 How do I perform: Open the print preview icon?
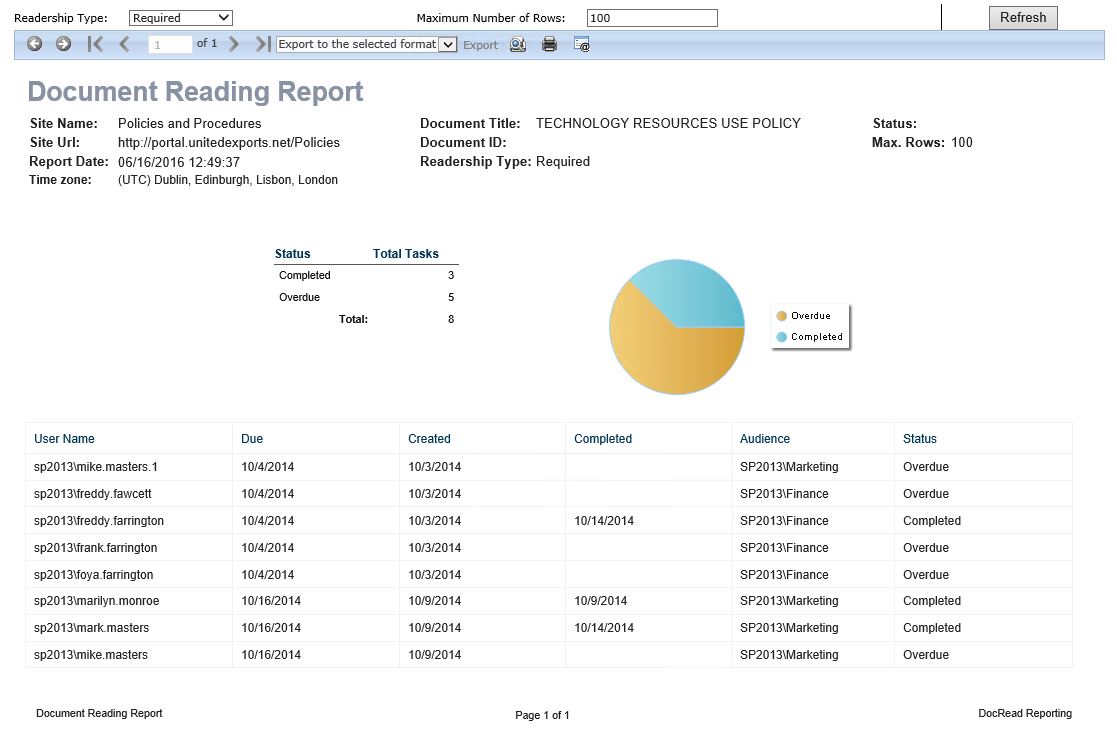coord(518,44)
